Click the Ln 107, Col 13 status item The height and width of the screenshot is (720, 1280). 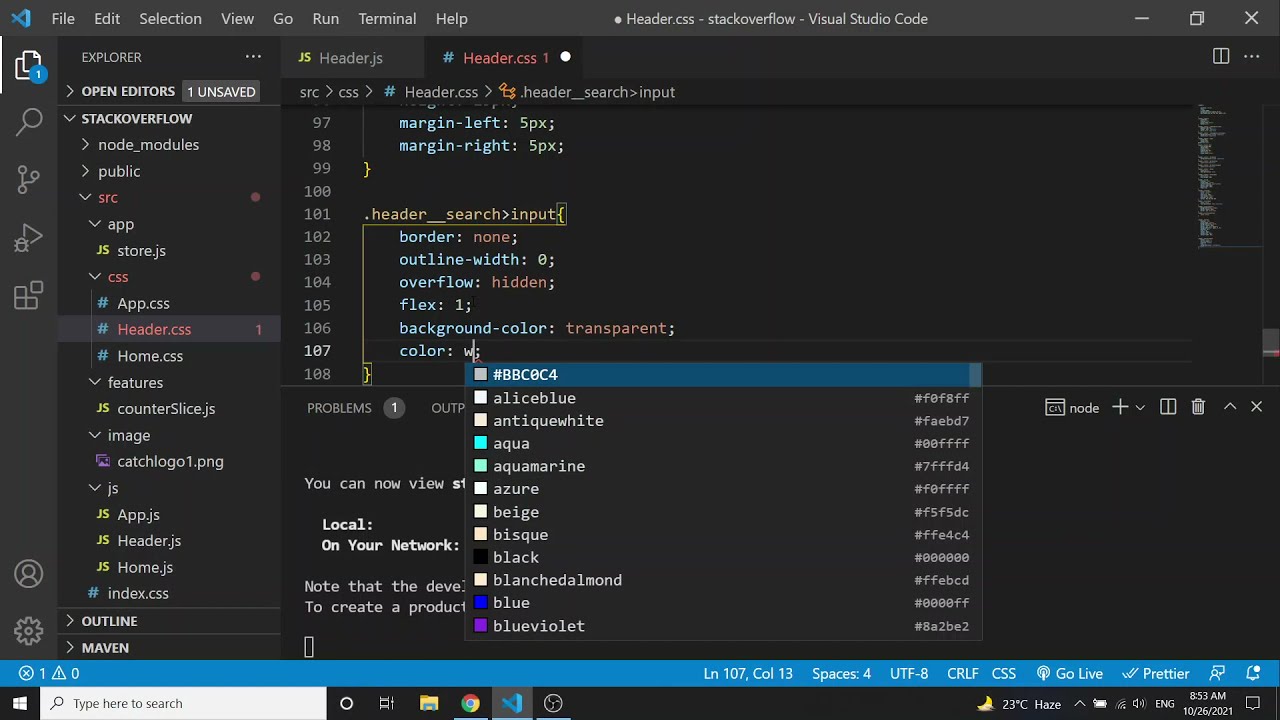(748, 674)
